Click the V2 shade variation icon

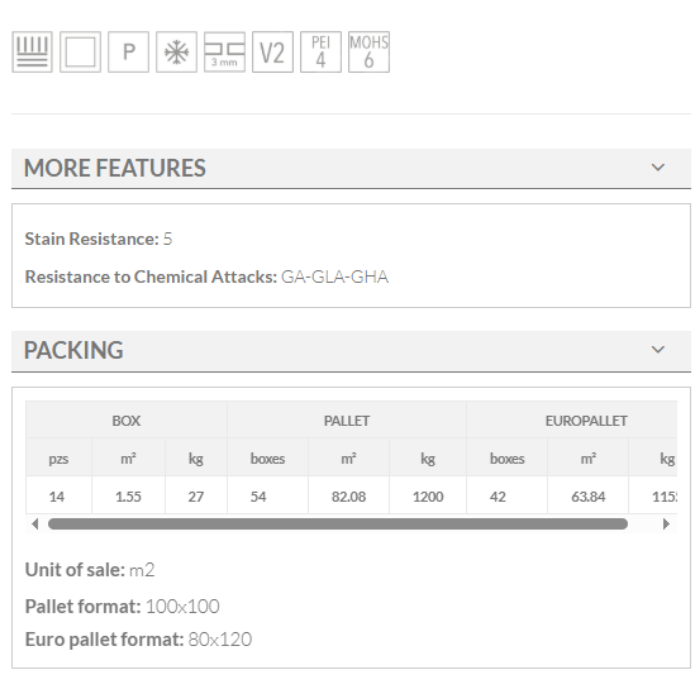click(x=272, y=53)
